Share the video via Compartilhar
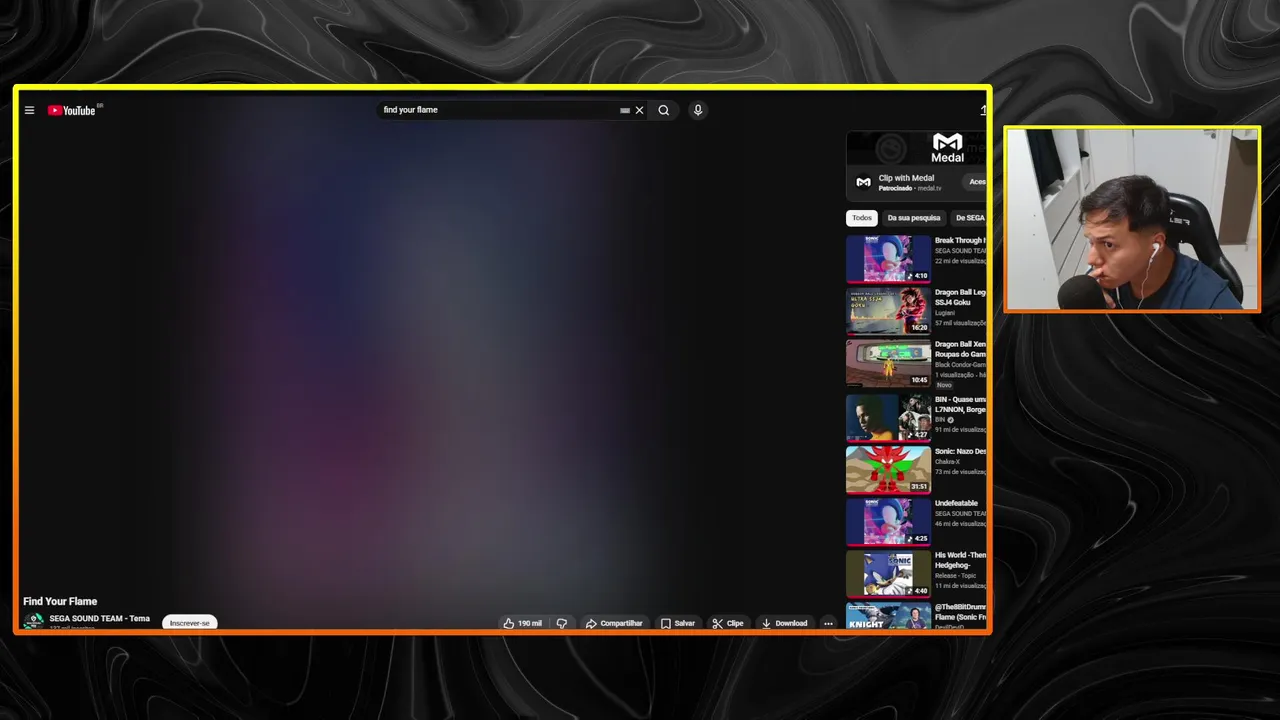This screenshot has height=720, width=1280. (614, 623)
